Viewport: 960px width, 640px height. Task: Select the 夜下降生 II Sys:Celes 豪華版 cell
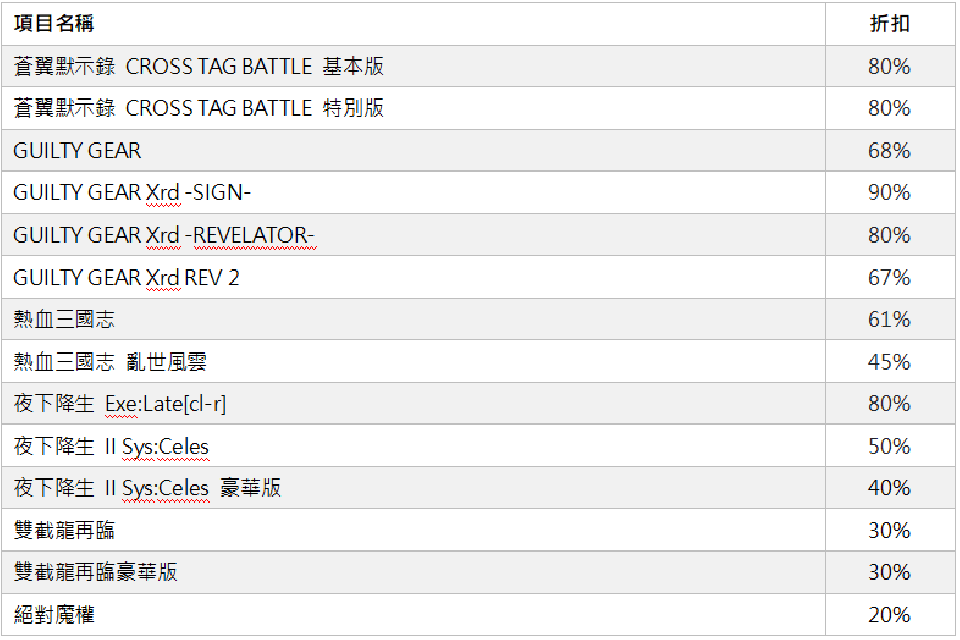click(x=148, y=488)
